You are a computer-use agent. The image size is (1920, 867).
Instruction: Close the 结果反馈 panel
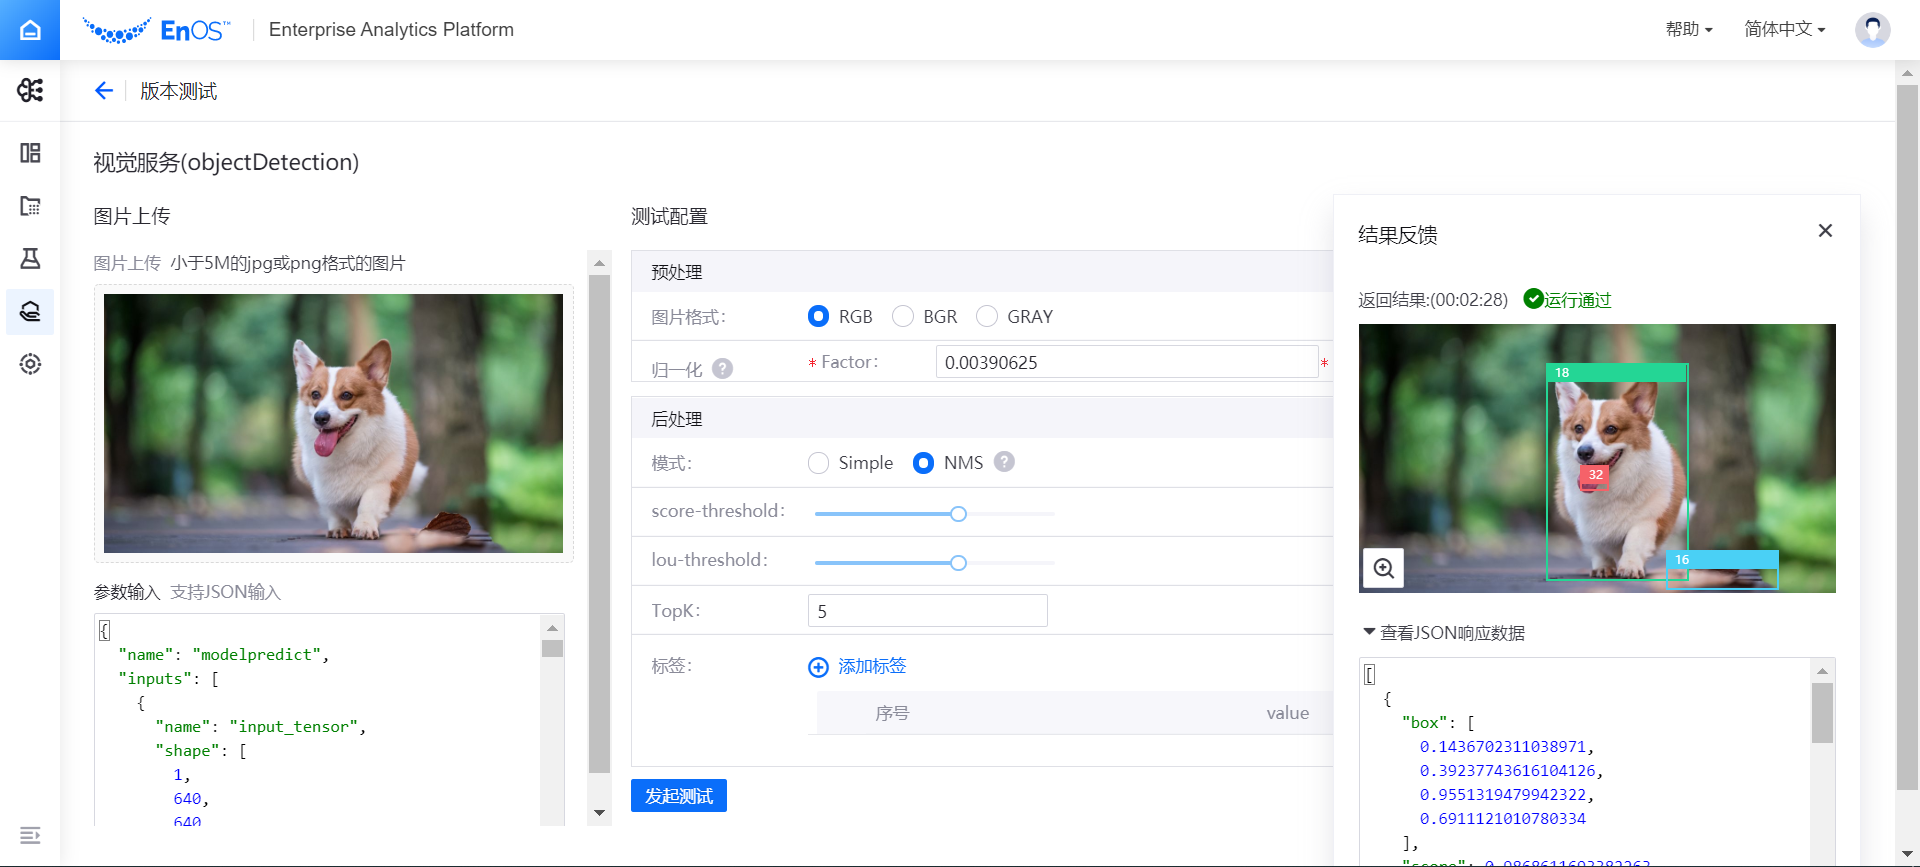point(1825,231)
